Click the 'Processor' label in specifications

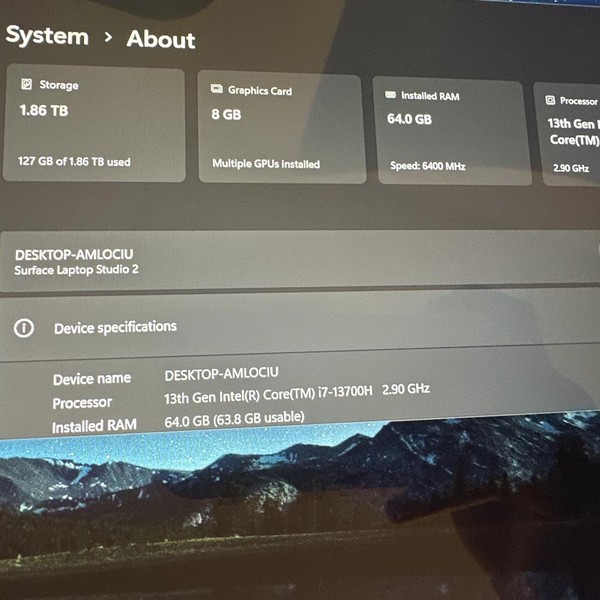pyautogui.click(x=82, y=403)
